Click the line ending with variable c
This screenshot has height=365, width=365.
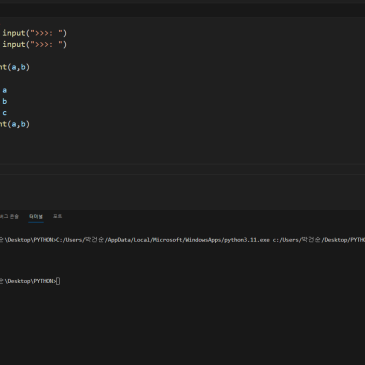click(x=4, y=113)
